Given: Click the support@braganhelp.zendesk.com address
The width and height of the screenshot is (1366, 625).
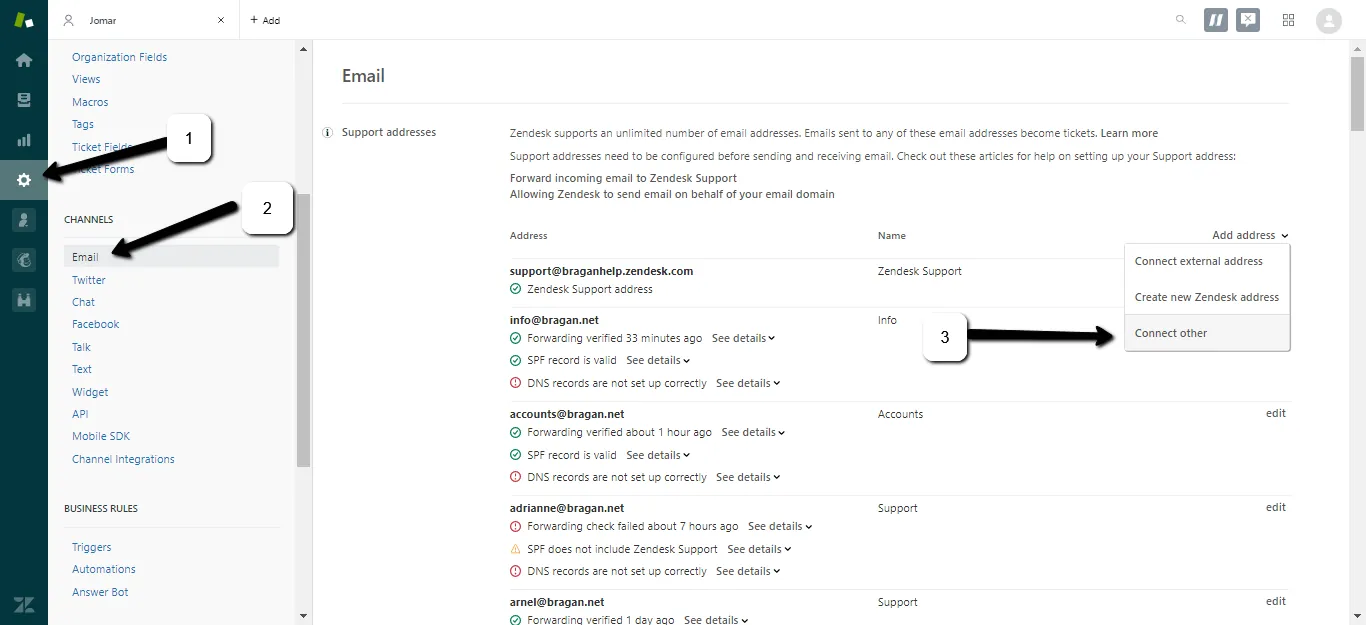Looking at the screenshot, I should point(601,272).
